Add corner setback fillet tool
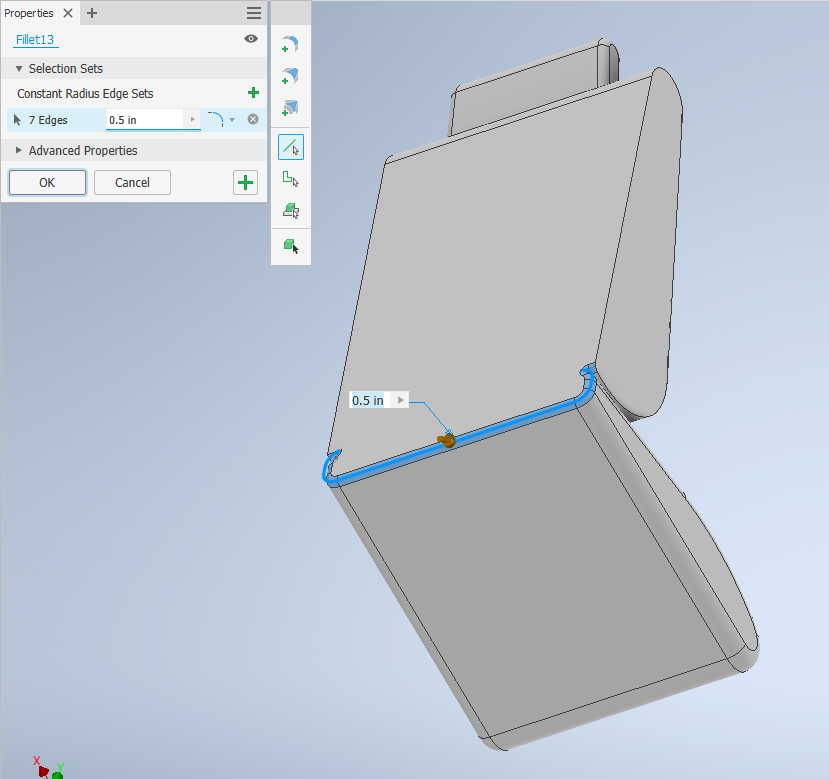 point(290,108)
